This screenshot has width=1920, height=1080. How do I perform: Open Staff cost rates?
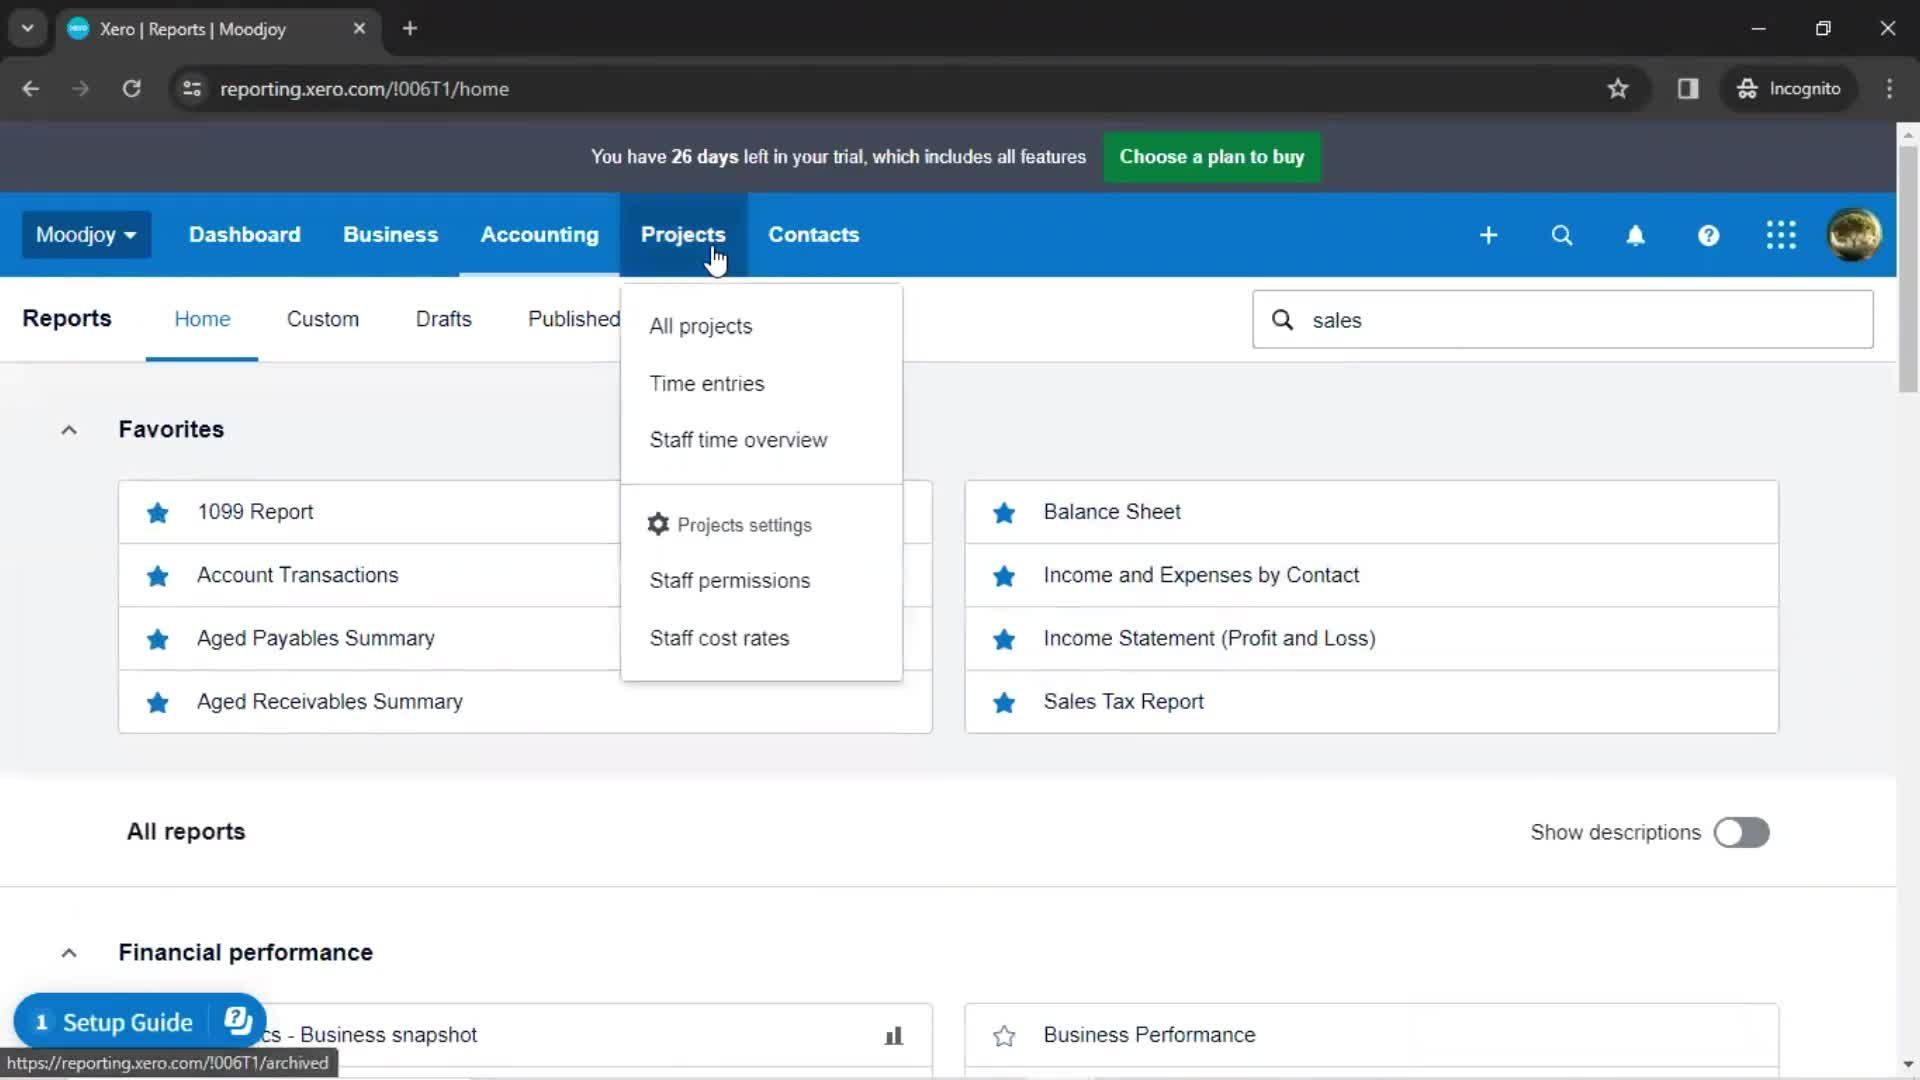pos(761,638)
